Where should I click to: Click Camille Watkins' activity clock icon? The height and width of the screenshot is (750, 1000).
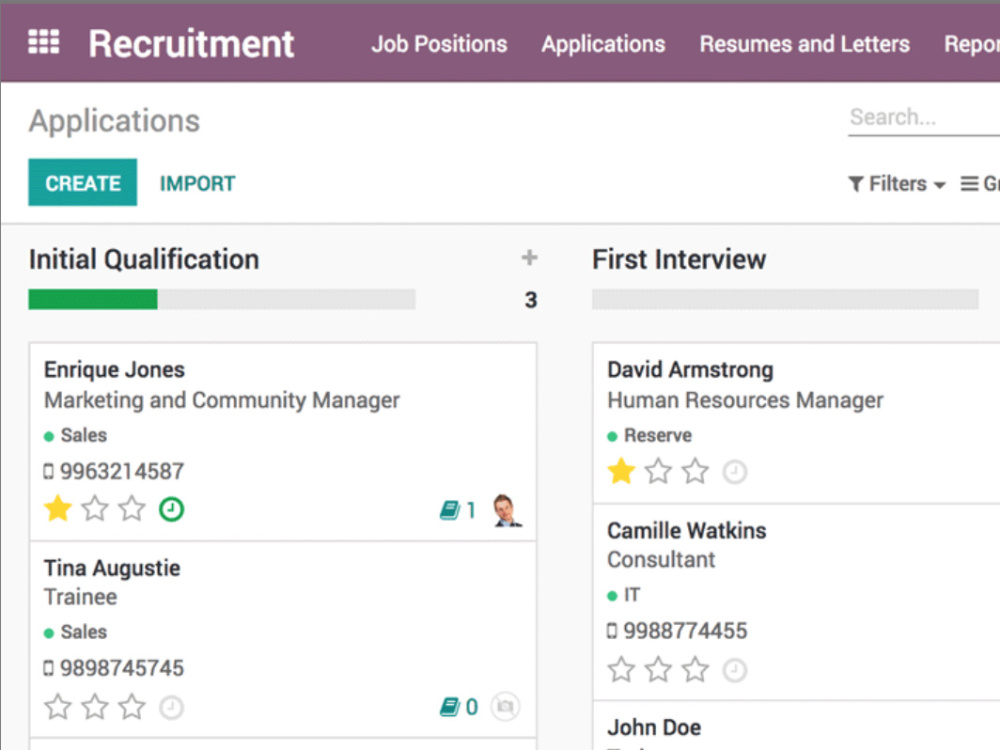tap(735, 670)
